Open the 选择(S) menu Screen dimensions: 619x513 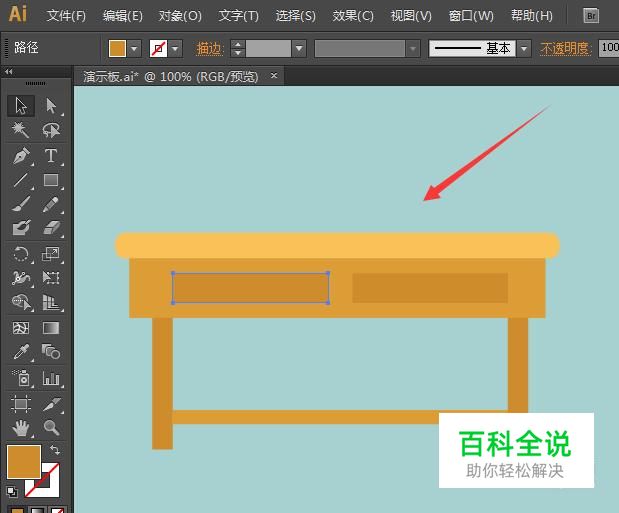click(296, 16)
